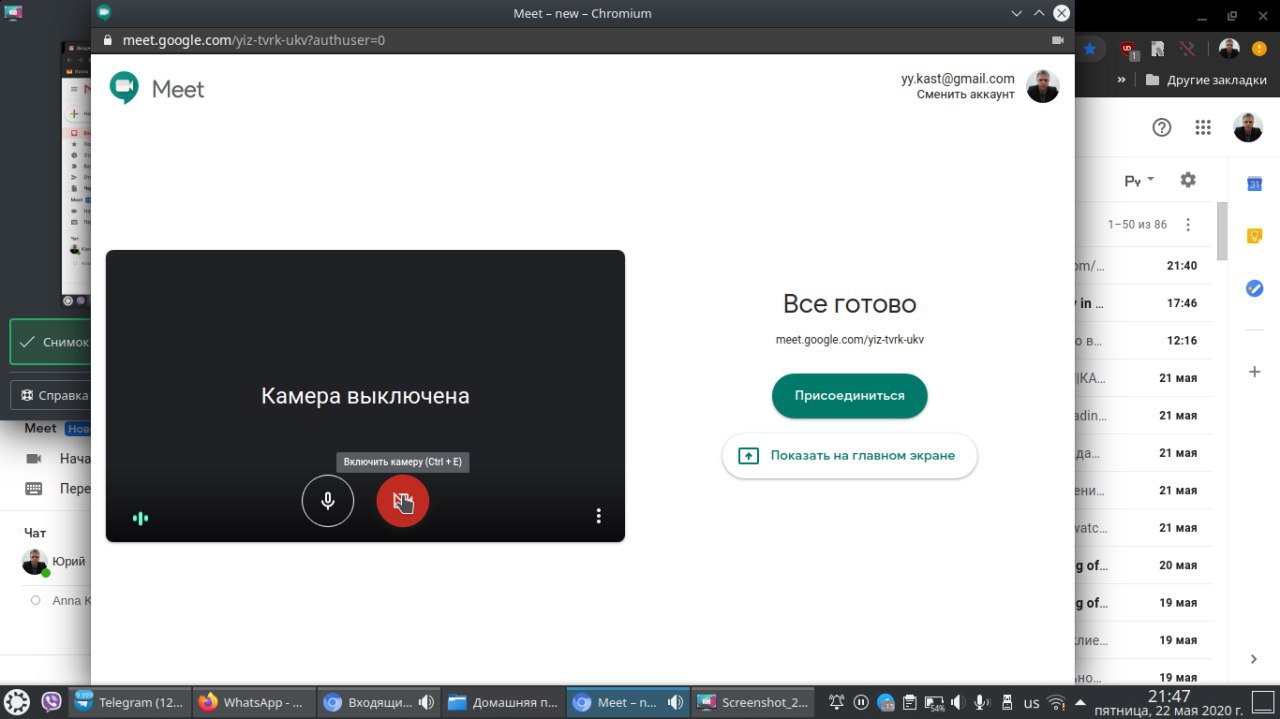Click the meeting link meet.google.com/yiz-tvrk-ukv

(x=850, y=340)
